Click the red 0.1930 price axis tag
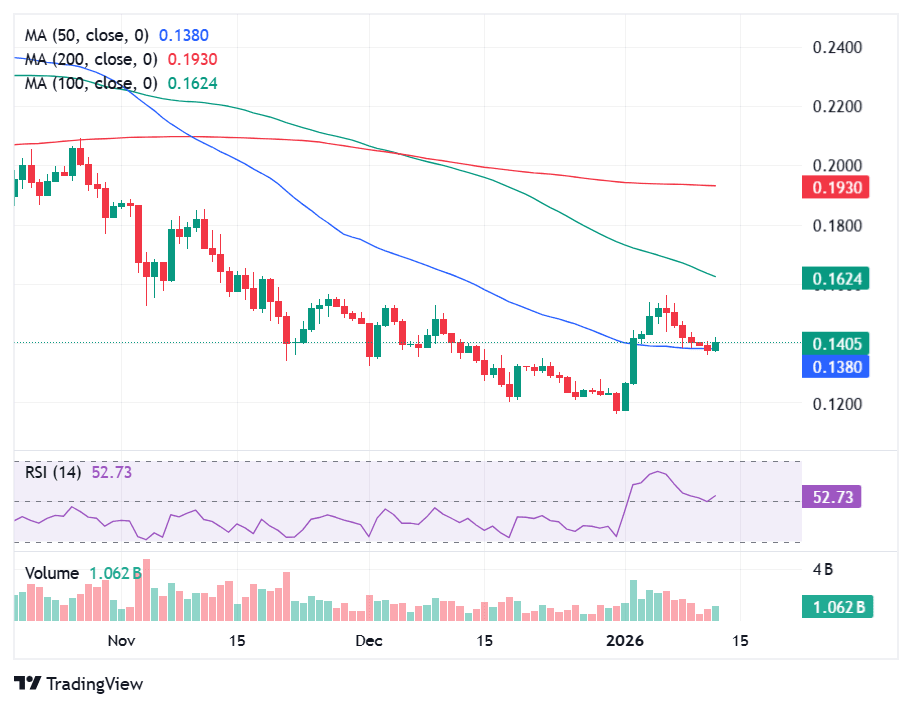Image resolution: width=912 pixels, height=707 pixels. 837,187
